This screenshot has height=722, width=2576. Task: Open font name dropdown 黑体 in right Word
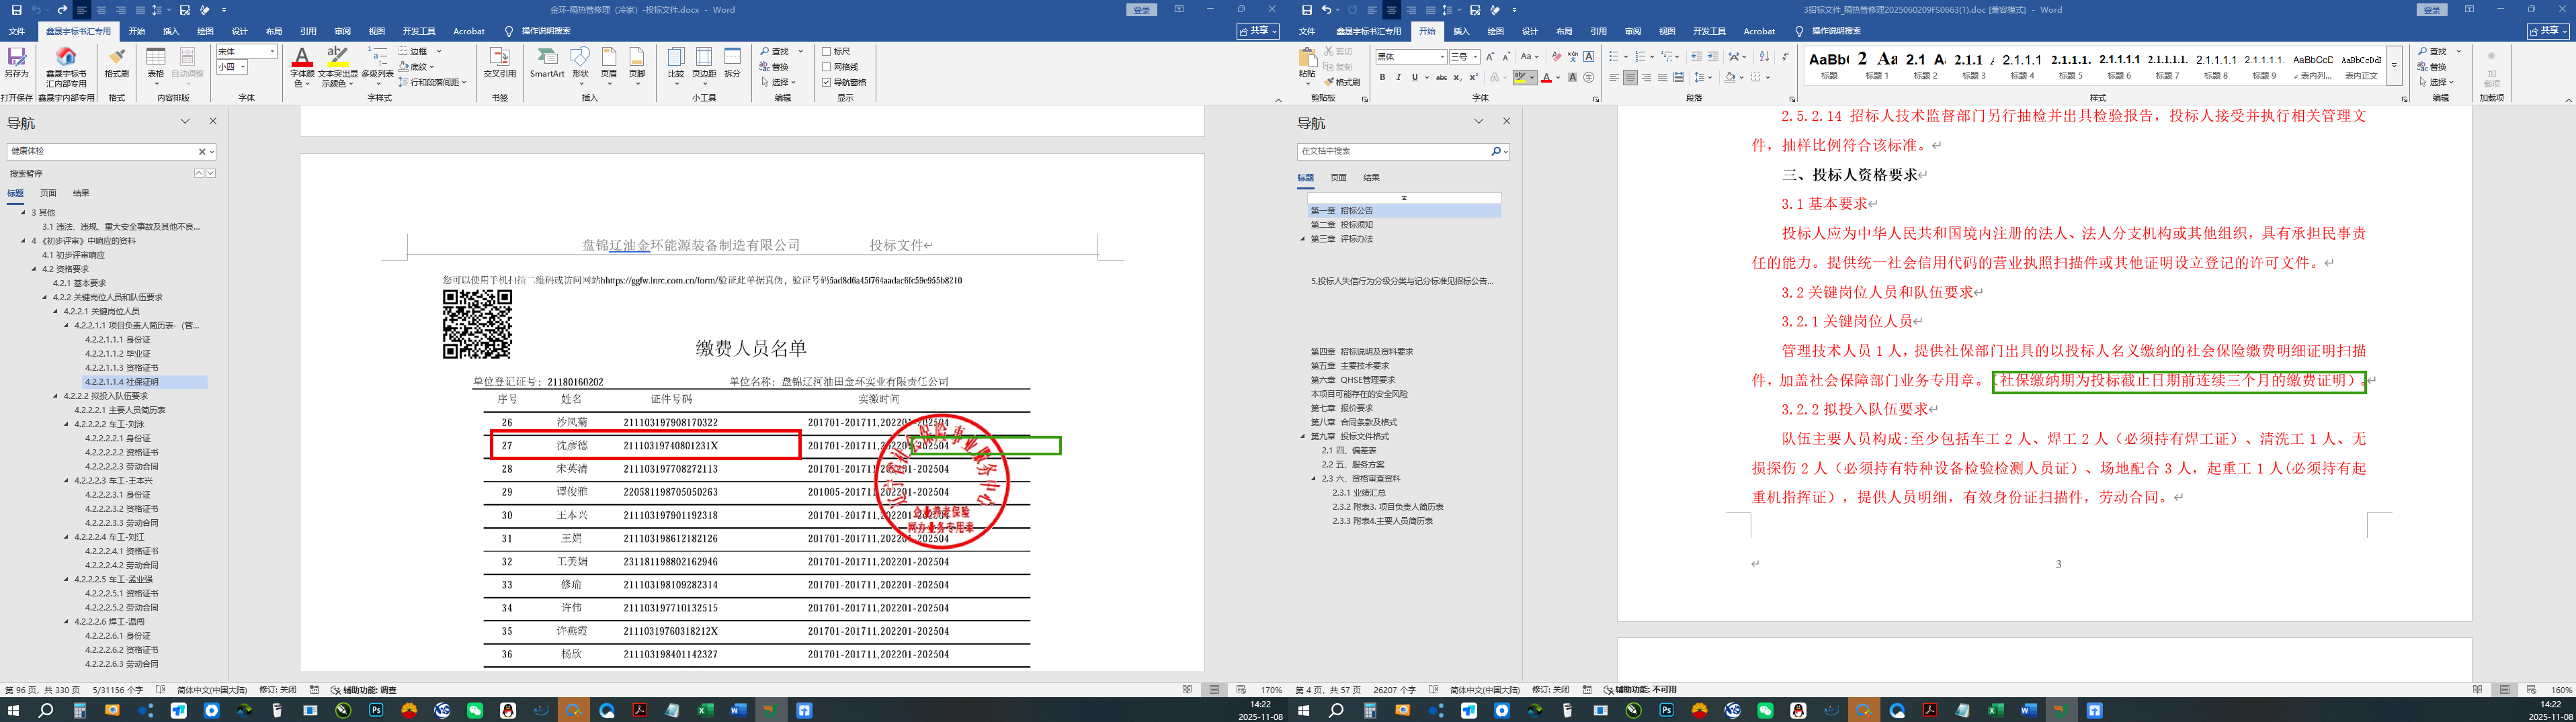1442,57
